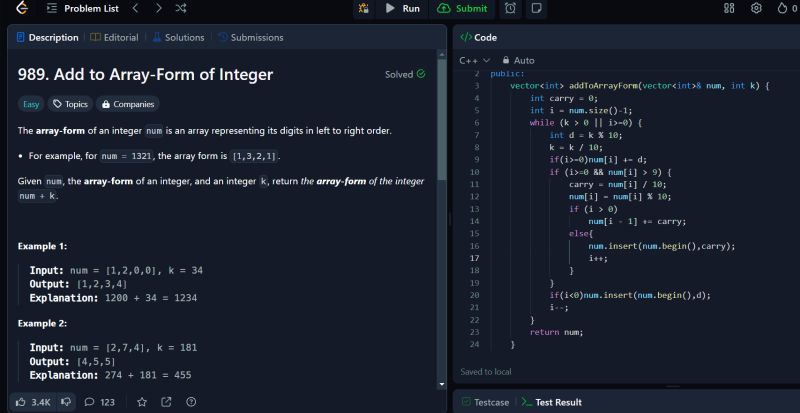Screen dimensions: 800x413
Task: Open the Test Result tab
Action: (x=552, y=402)
